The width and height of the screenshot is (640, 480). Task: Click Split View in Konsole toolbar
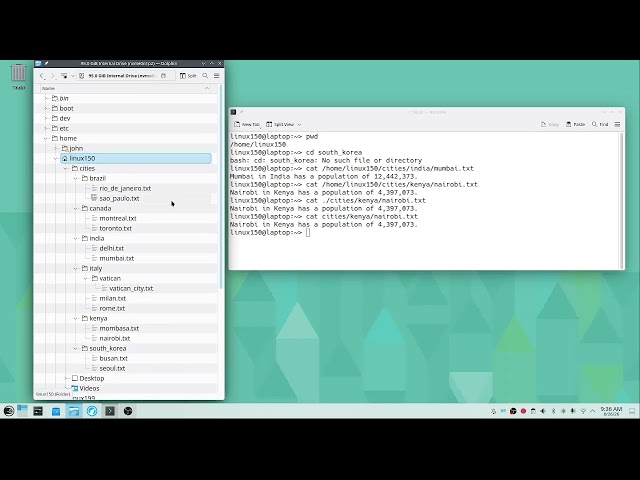[280, 124]
